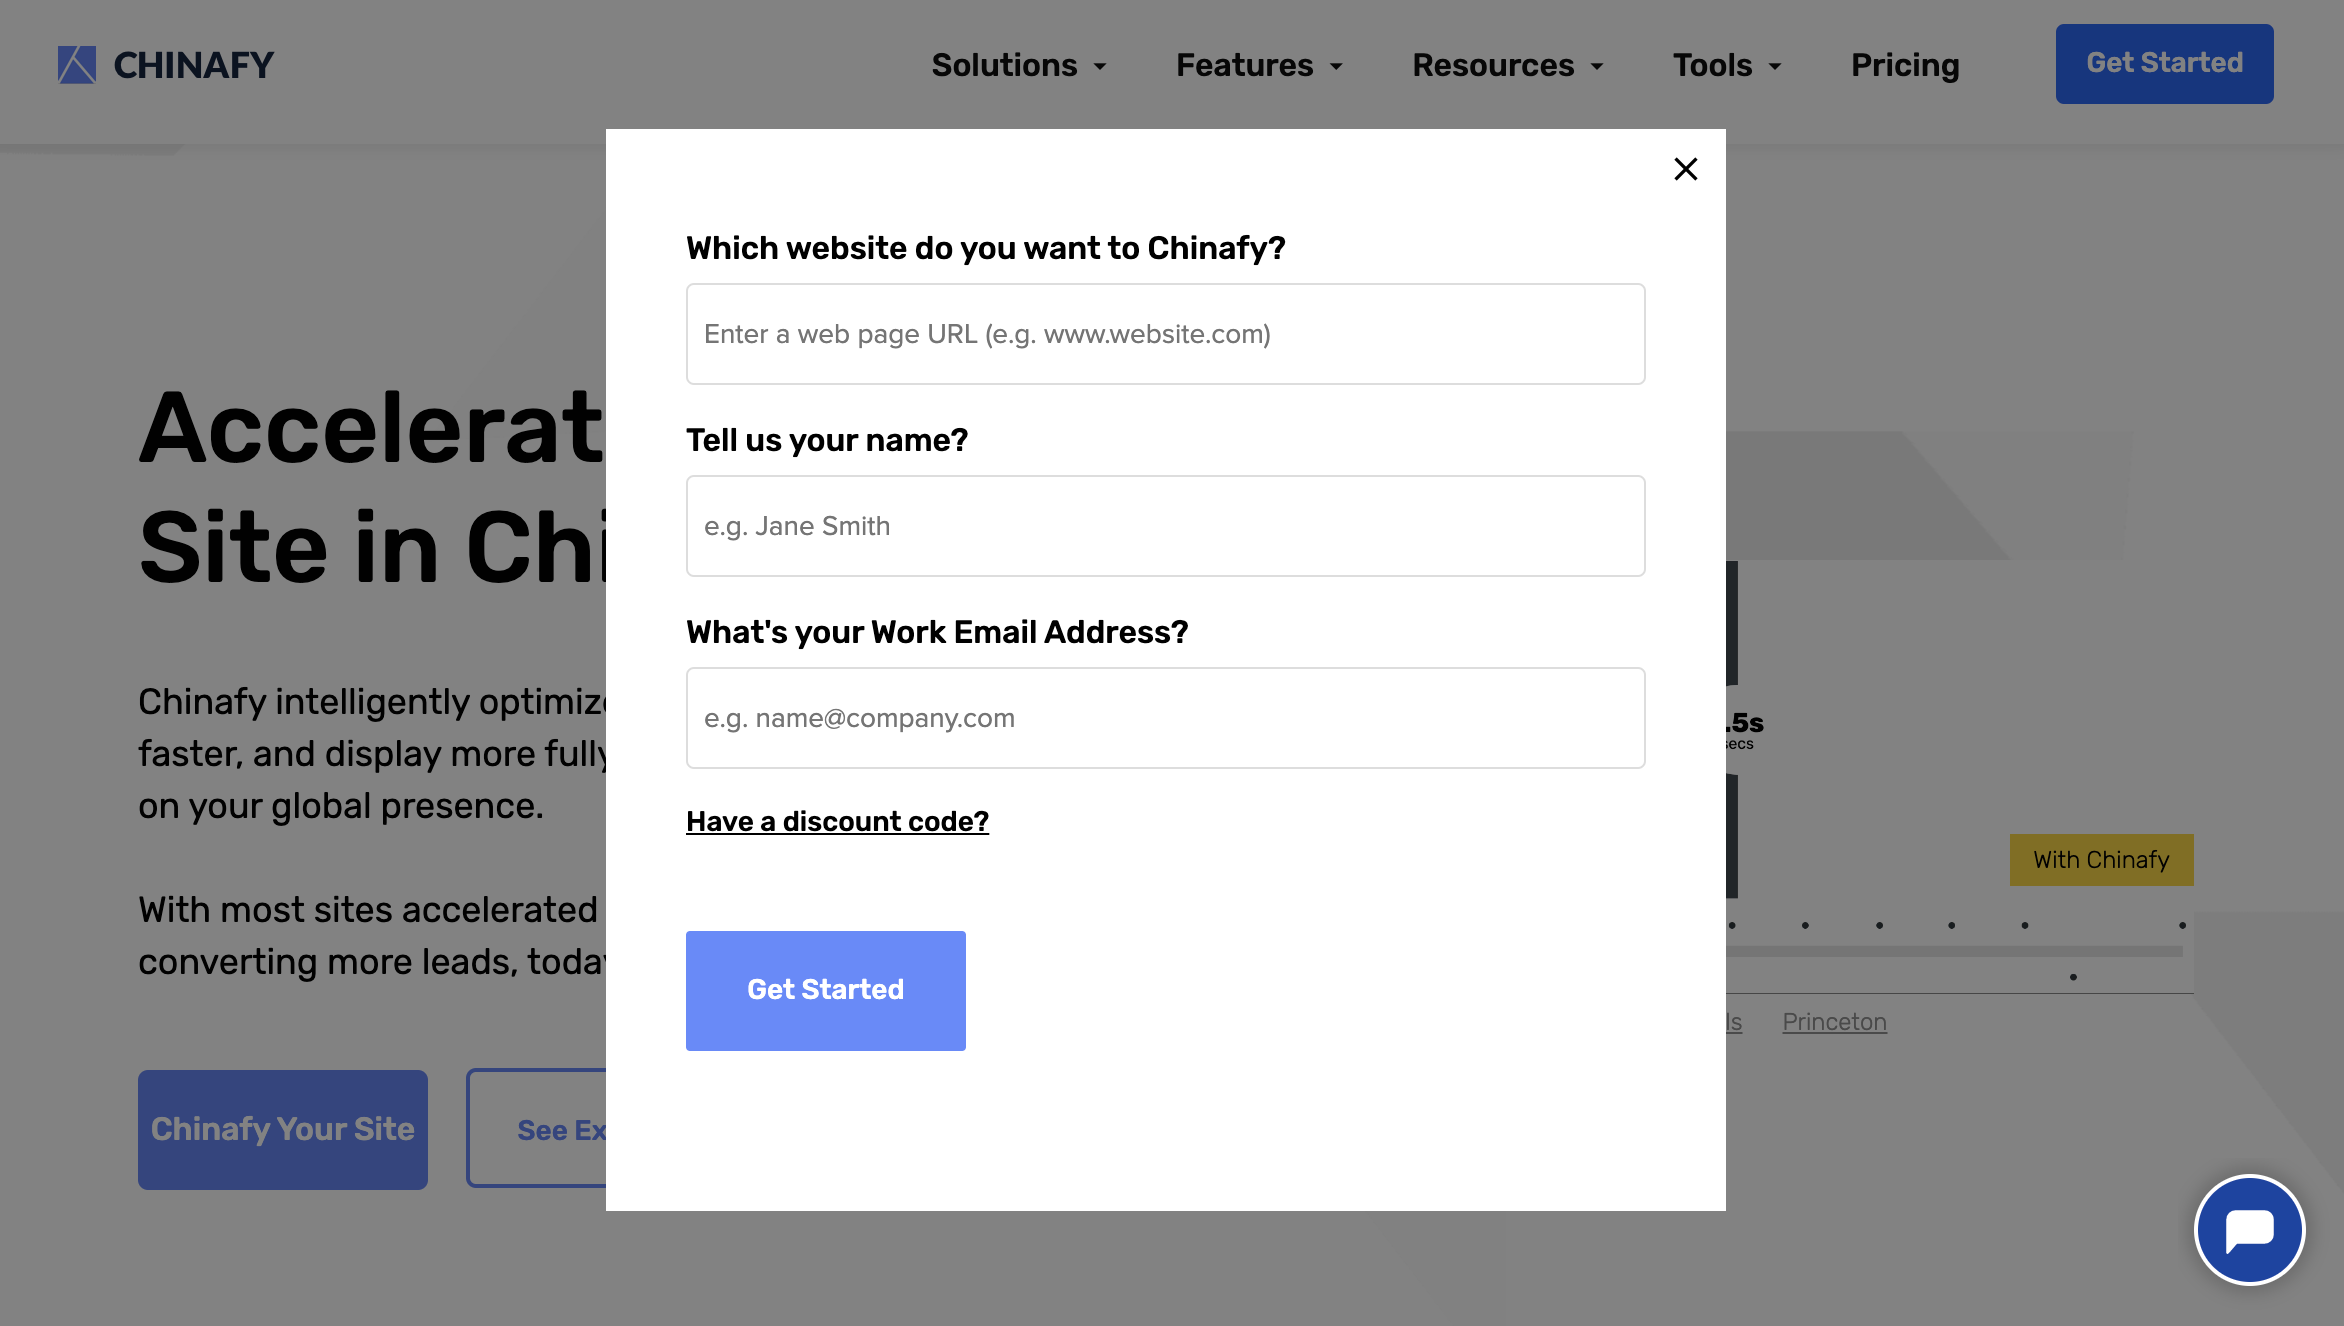Click the CHINAFY brand name text
The height and width of the screenshot is (1326, 2344).
pyautogui.click(x=193, y=65)
